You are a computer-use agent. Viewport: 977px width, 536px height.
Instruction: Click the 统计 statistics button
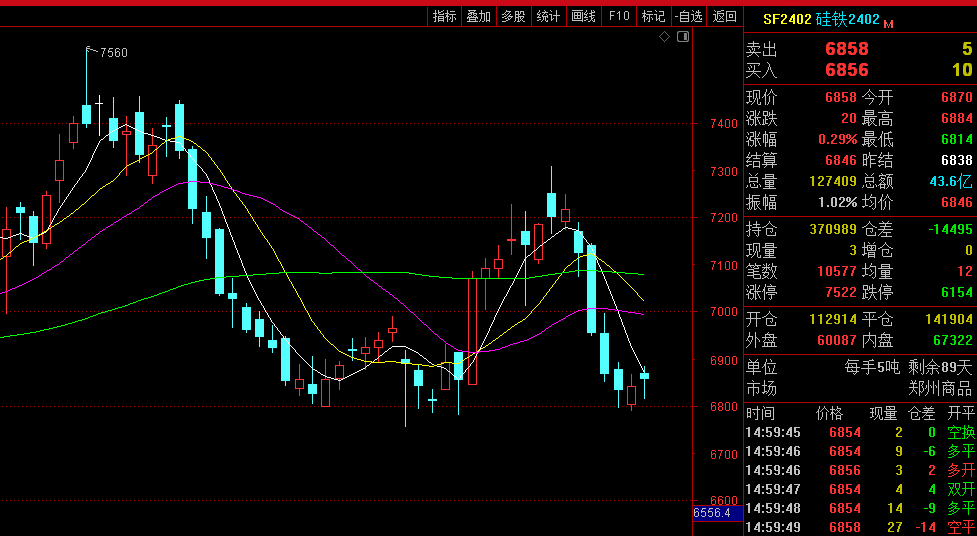[x=548, y=16]
